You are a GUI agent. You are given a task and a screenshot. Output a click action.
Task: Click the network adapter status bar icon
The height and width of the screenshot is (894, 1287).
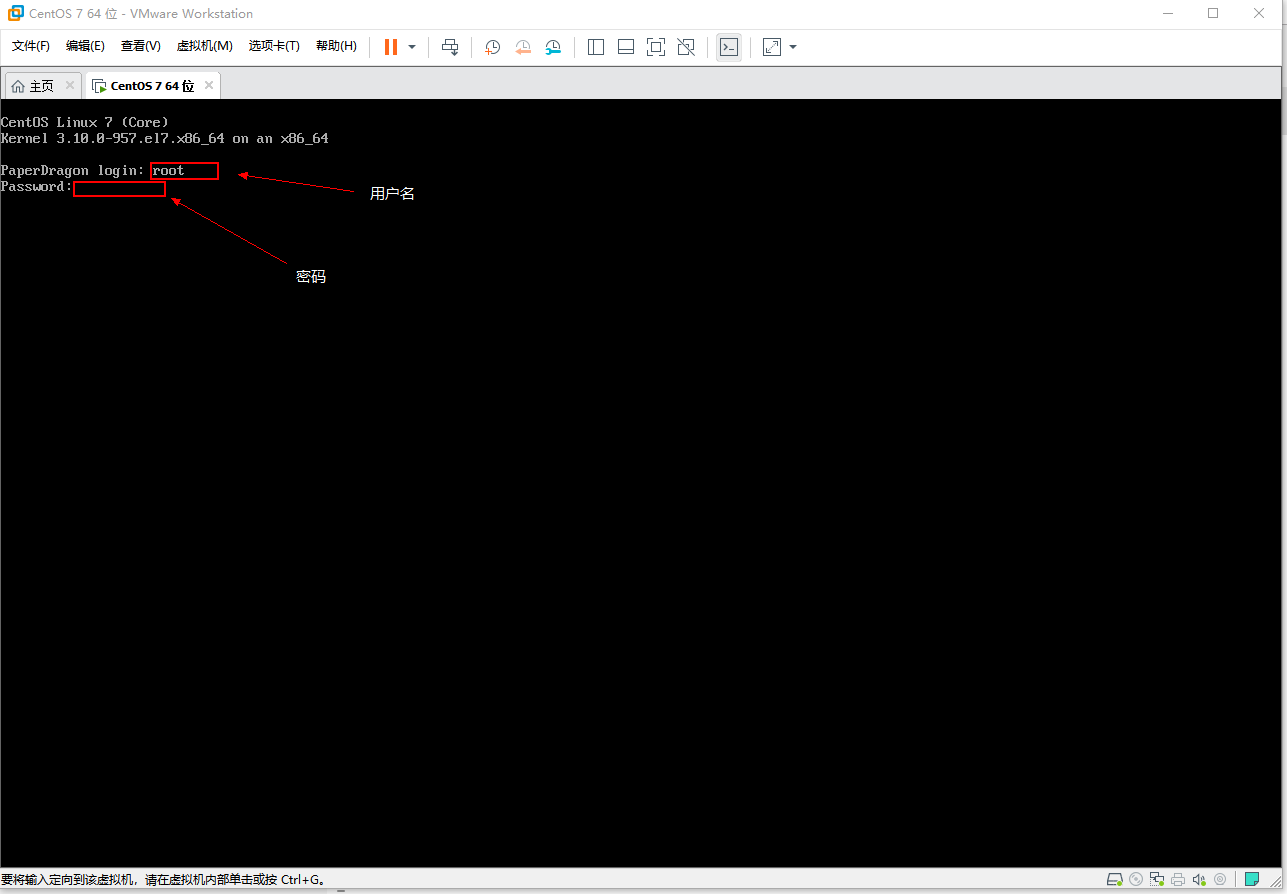tap(1157, 879)
